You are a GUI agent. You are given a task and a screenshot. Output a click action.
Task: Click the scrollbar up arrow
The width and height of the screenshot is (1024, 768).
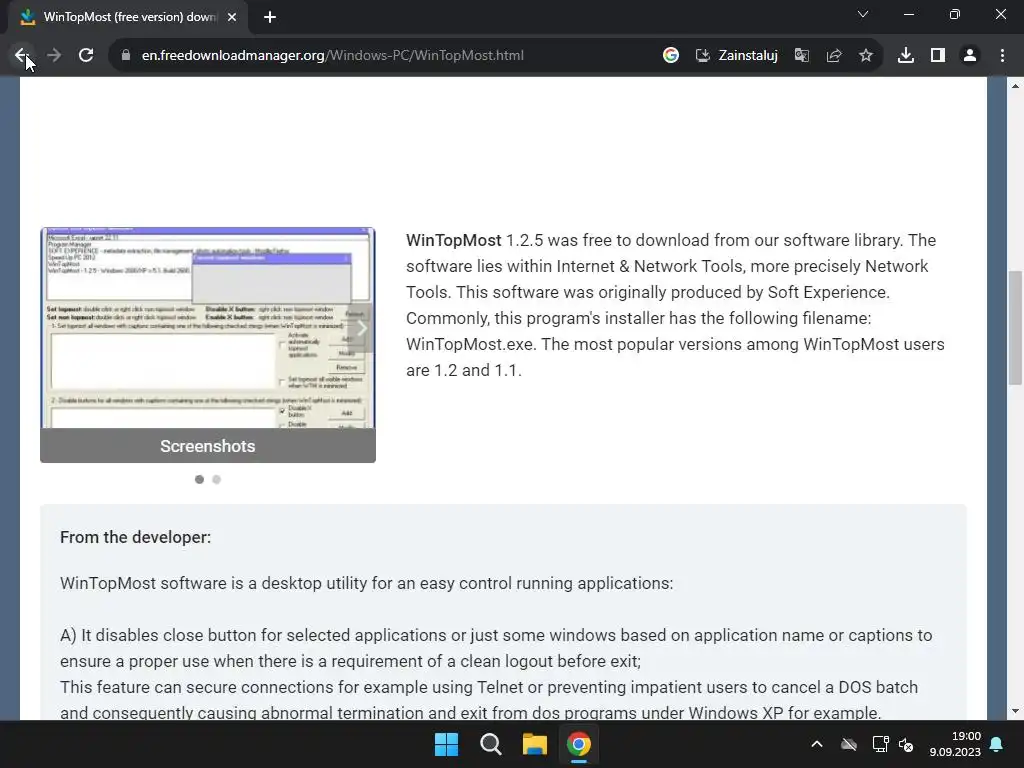coord(1015,86)
